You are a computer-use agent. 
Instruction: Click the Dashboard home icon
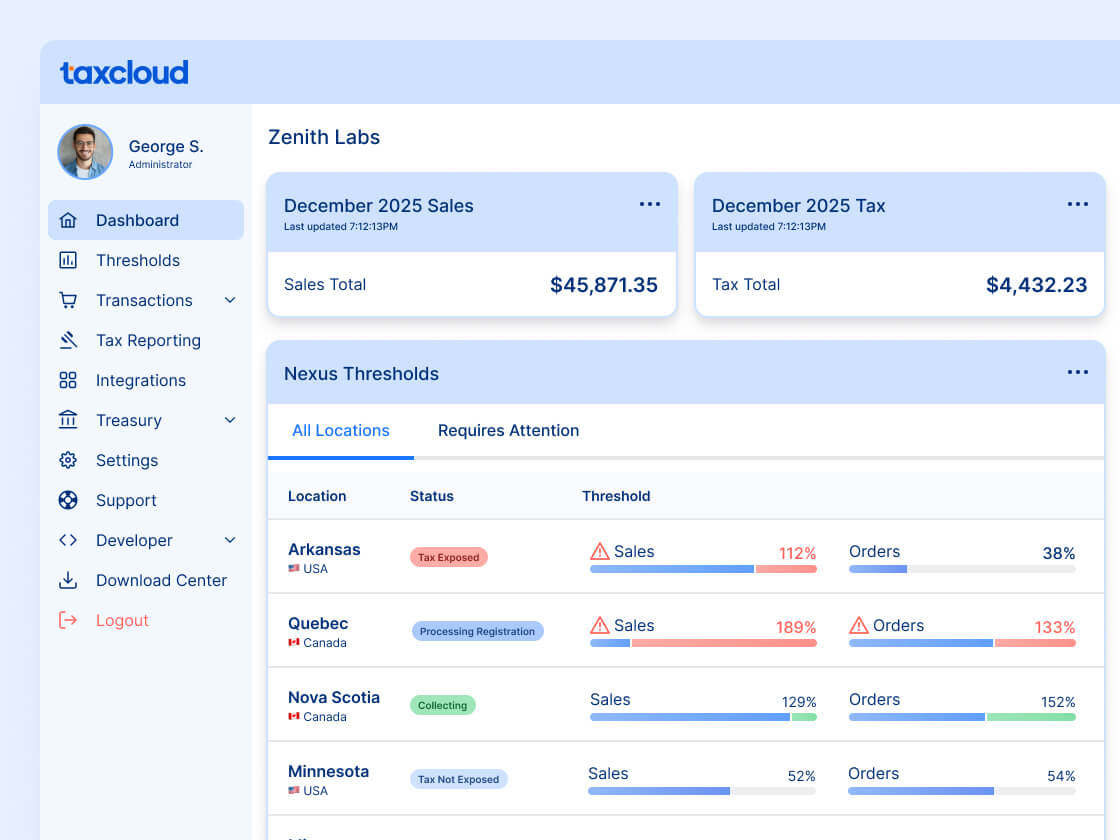68,220
